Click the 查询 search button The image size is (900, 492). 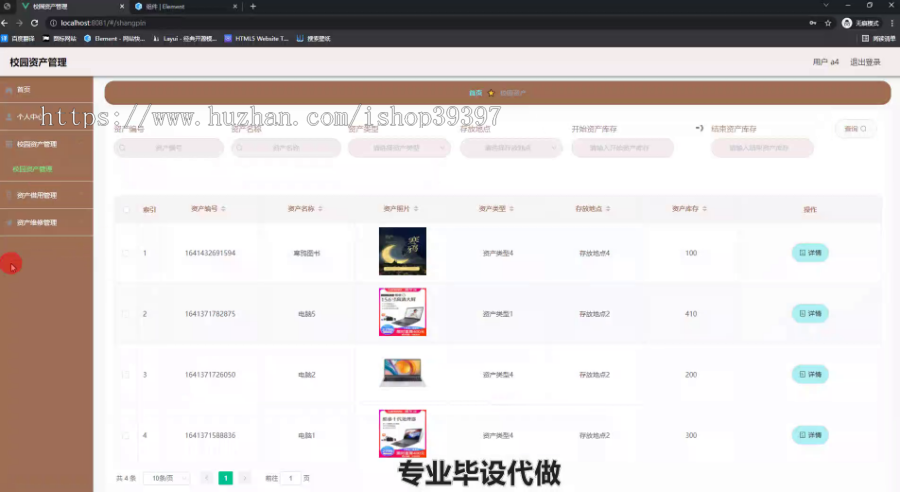pos(855,129)
